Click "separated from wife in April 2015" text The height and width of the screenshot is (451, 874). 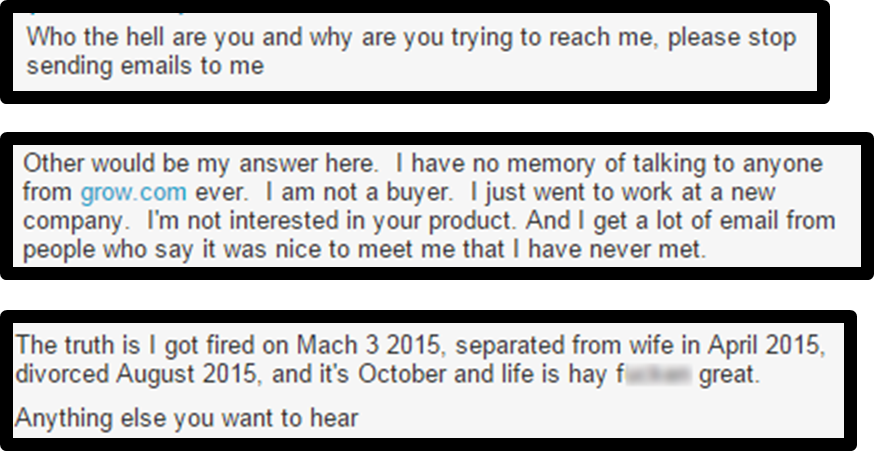(x=650, y=345)
